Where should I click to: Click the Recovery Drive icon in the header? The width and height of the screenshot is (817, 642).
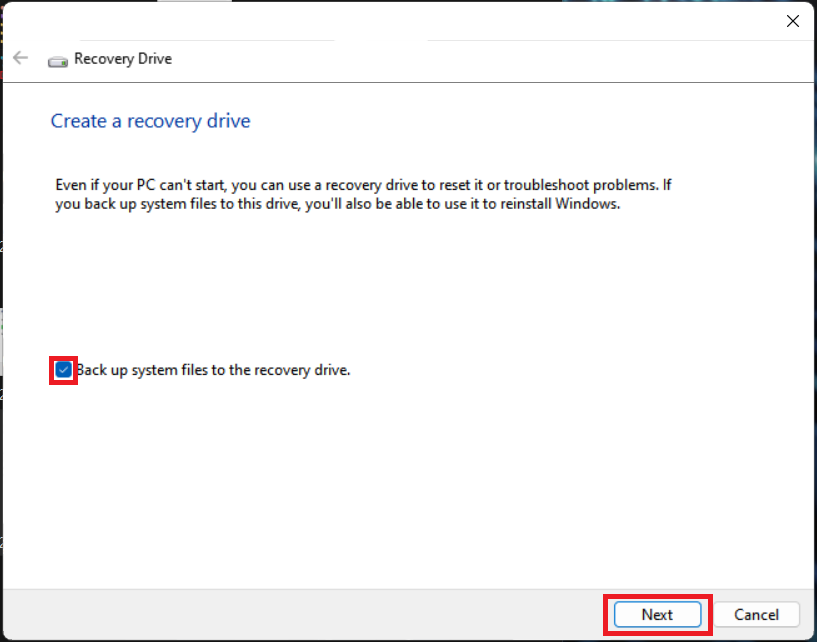click(58, 61)
